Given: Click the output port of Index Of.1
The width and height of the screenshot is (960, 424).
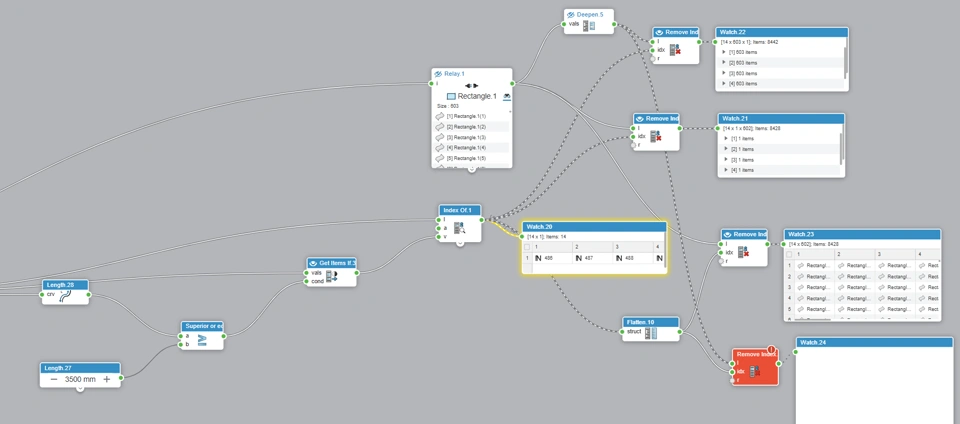Looking at the screenshot, I should click(482, 219).
